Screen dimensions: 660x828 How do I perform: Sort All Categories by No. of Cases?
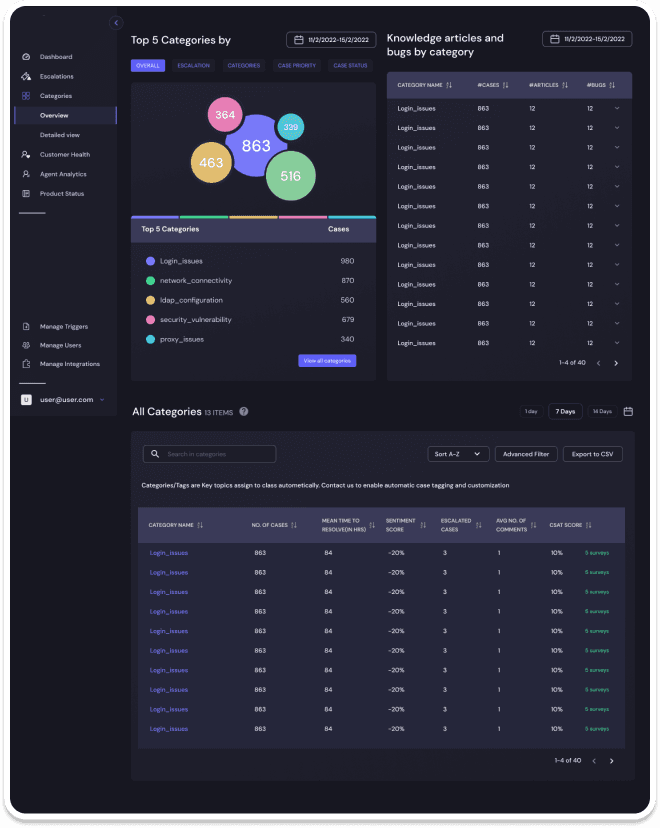294,525
